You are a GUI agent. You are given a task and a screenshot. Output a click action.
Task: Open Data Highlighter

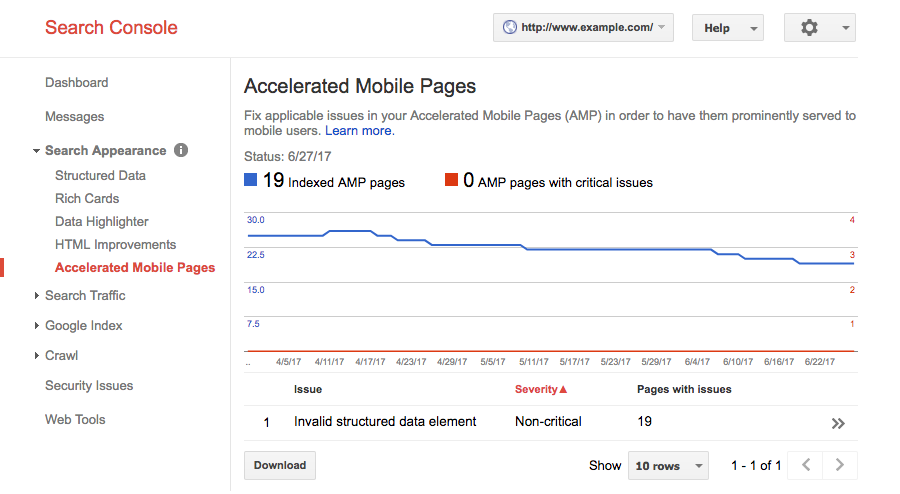pos(102,221)
